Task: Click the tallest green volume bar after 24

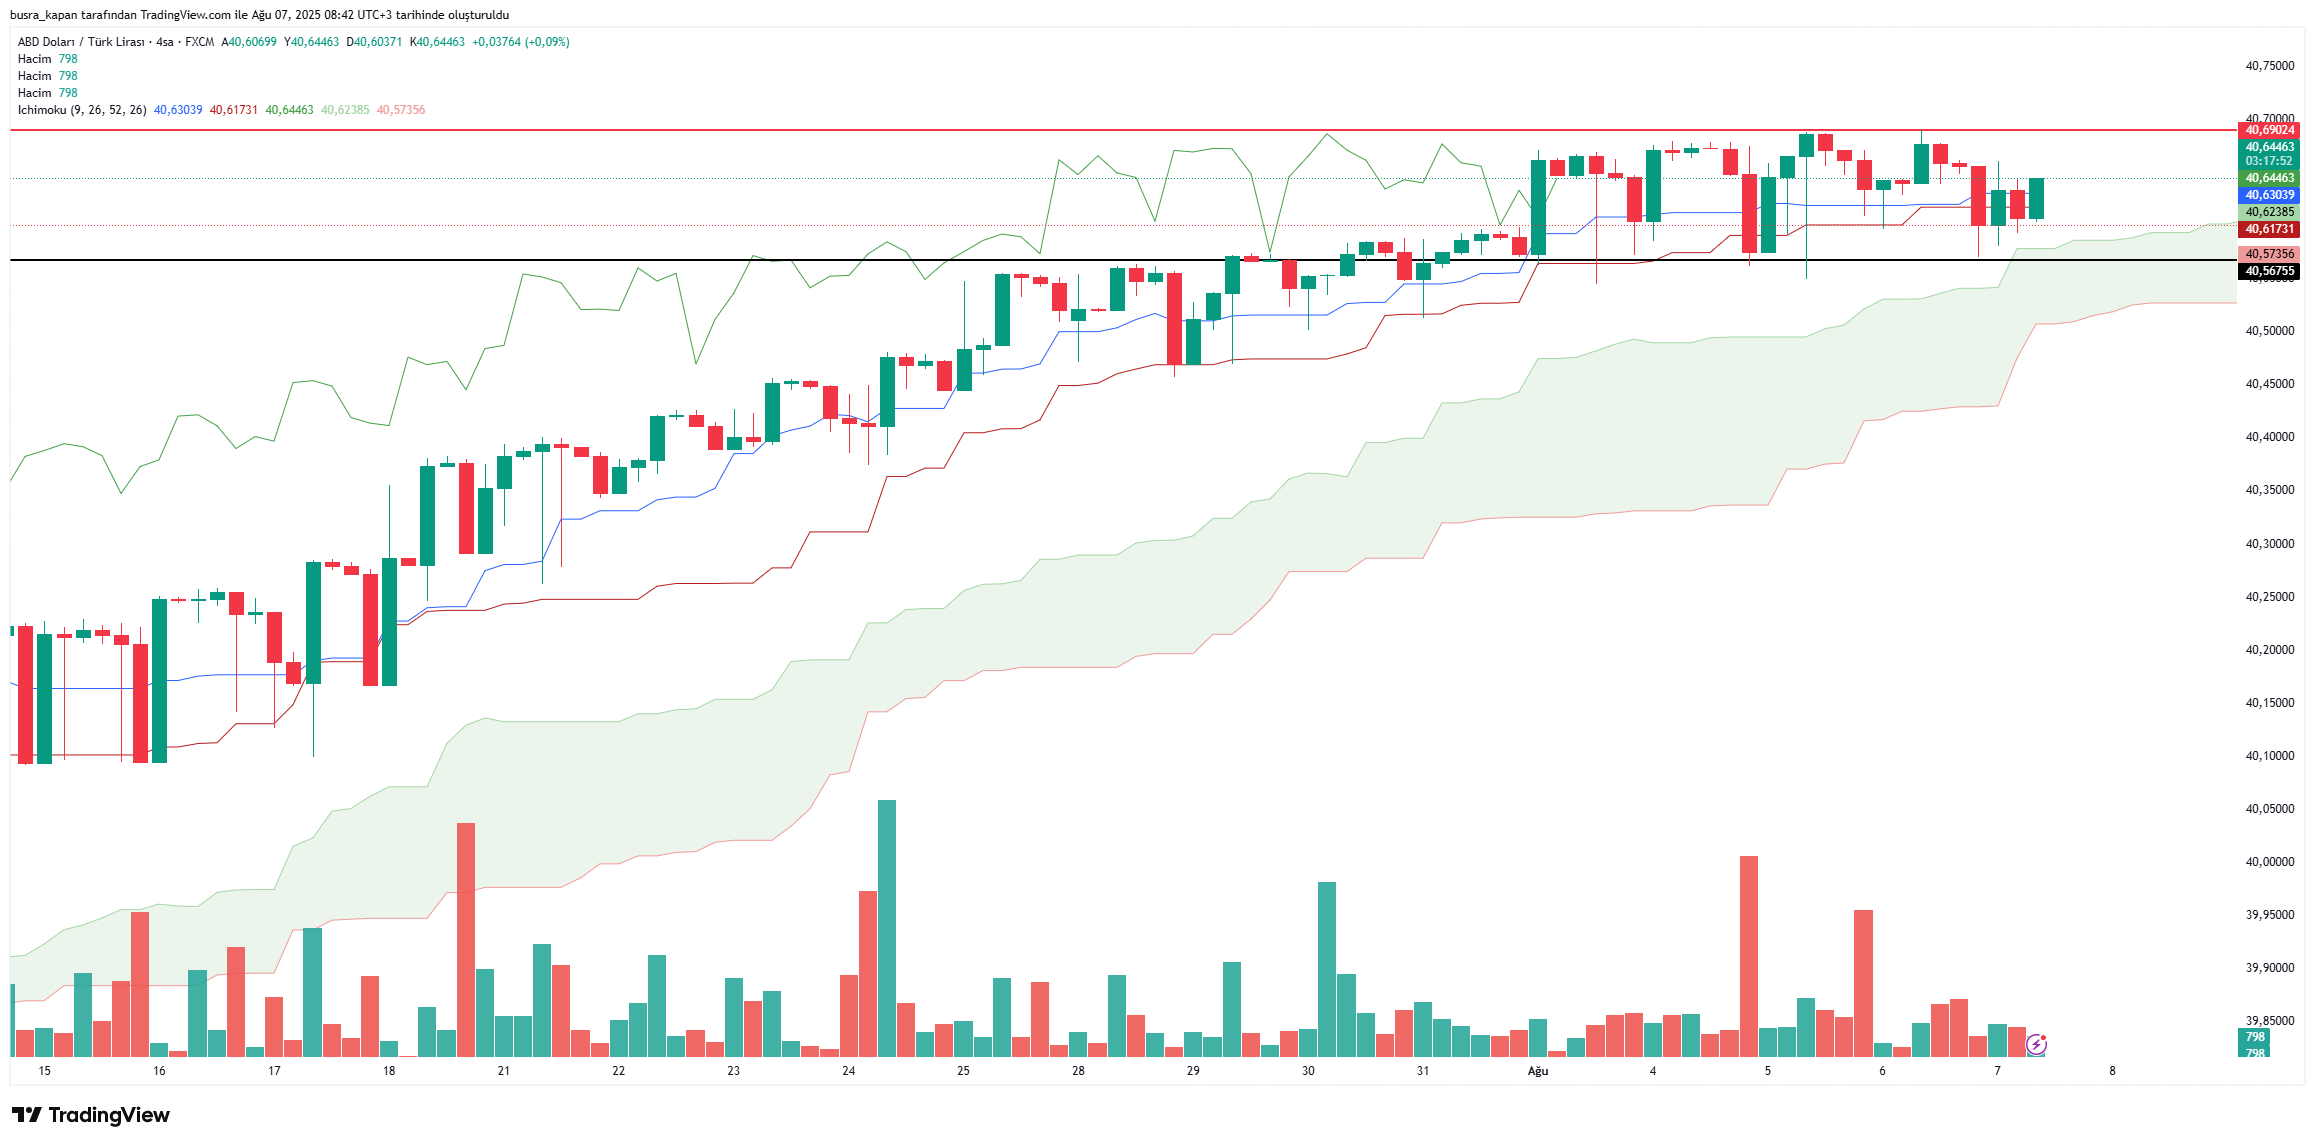Action: coord(887,928)
